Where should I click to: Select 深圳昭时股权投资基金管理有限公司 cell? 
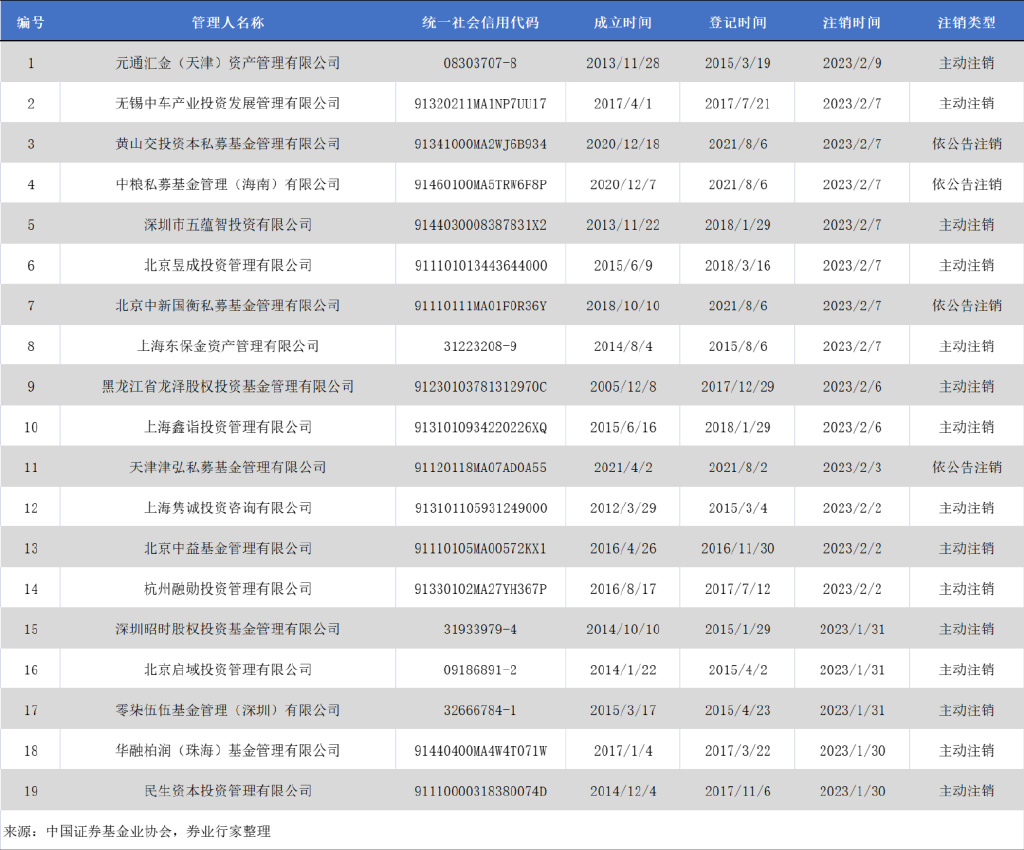[227, 629]
